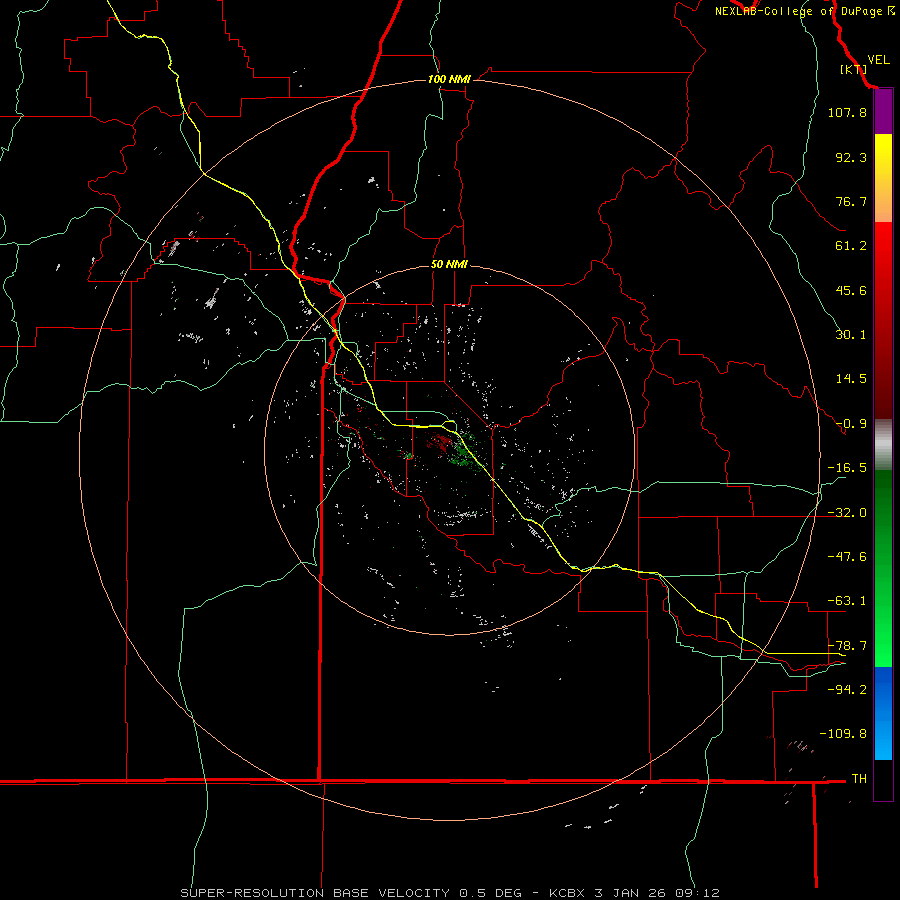The image size is (900, 900).
Task: Select the -94.2 scale value
Action: tap(847, 690)
